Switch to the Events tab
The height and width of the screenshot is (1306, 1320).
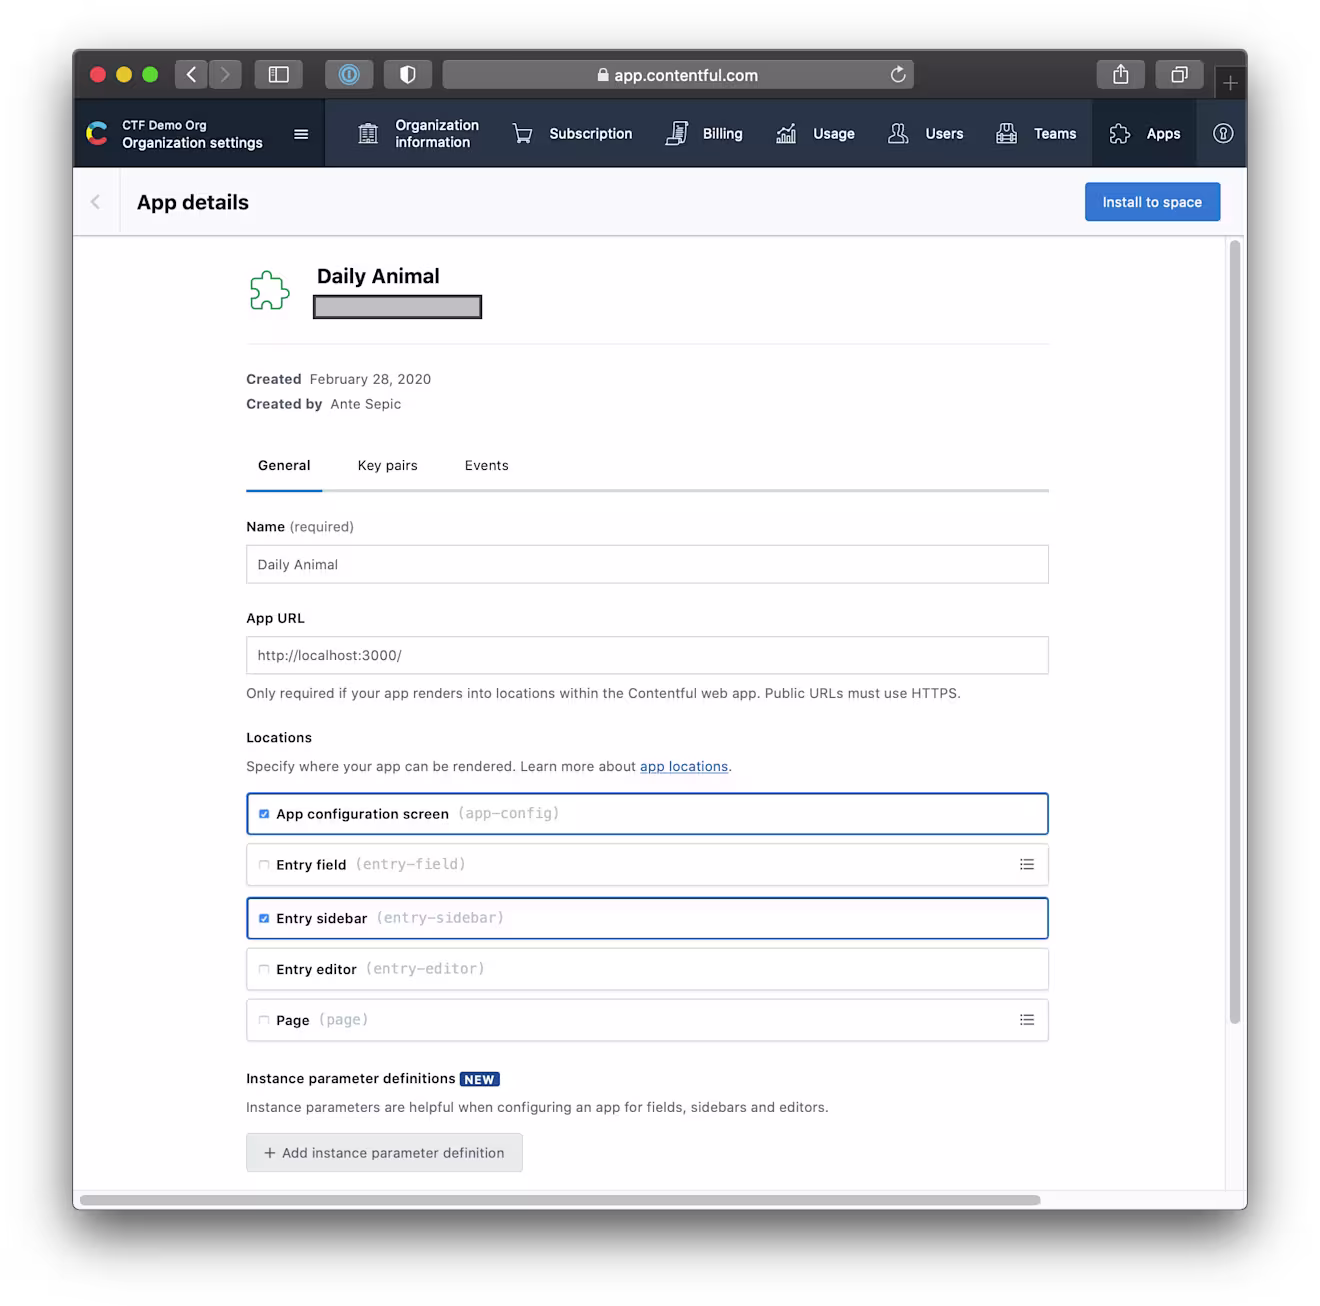pyautogui.click(x=487, y=466)
